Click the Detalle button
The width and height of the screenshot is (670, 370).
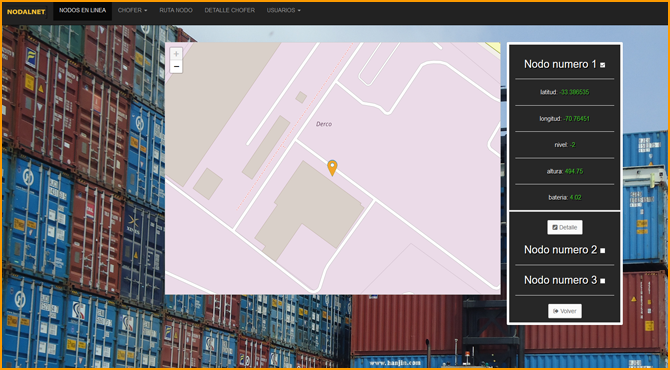564,227
